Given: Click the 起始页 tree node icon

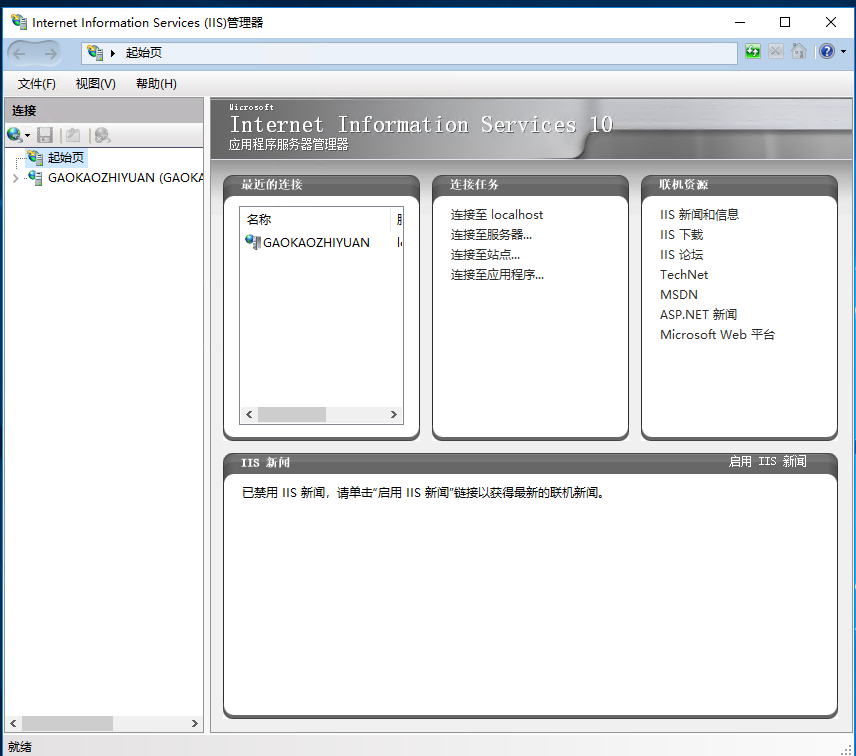Looking at the screenshot, I should 35,158.
